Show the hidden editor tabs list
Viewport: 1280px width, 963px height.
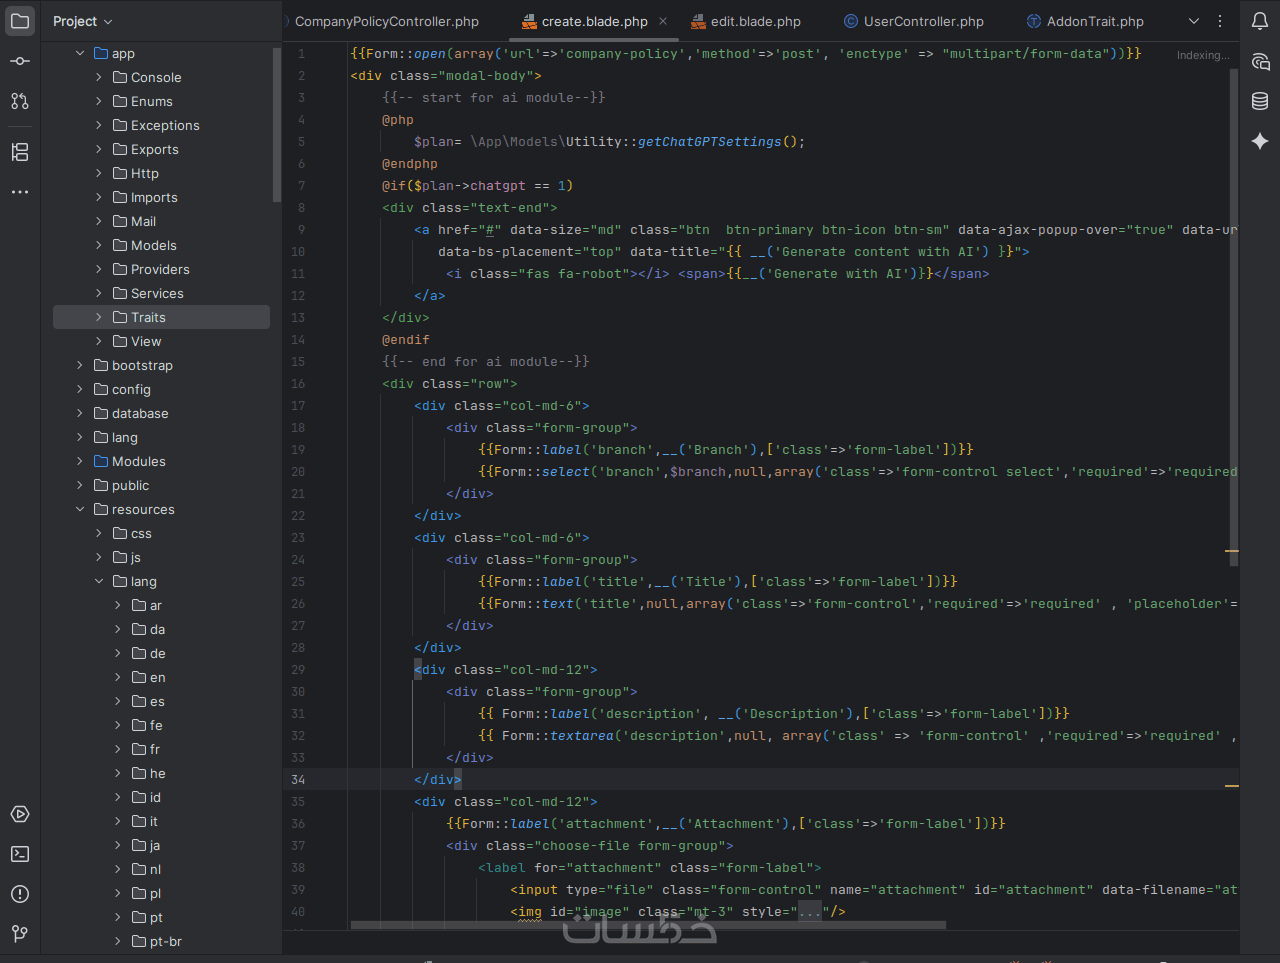(x=1193, y=21)
